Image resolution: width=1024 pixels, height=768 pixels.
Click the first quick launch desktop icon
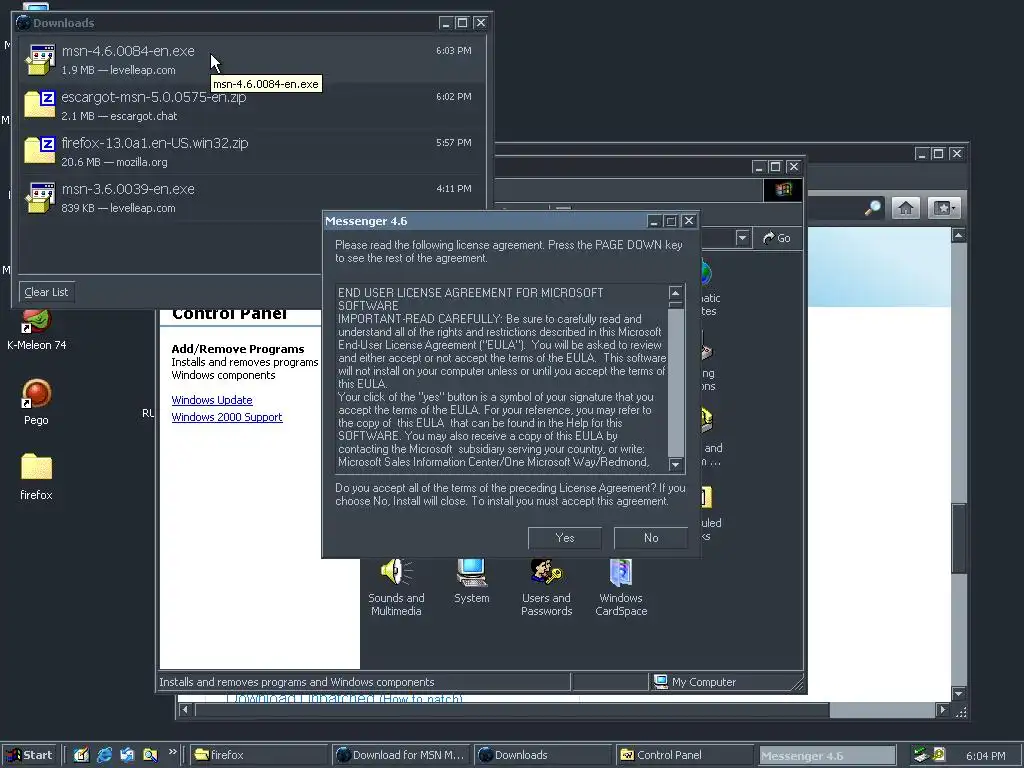(81, 755)
